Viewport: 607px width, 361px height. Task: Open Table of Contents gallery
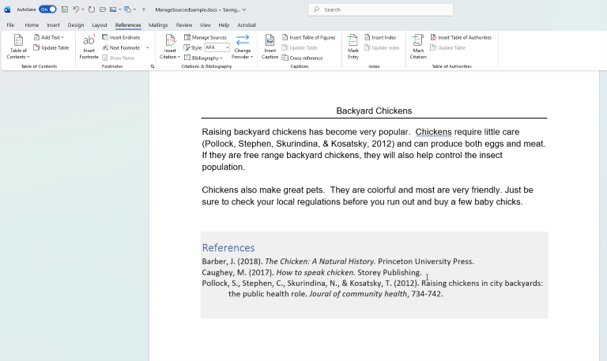pos(18,46)
